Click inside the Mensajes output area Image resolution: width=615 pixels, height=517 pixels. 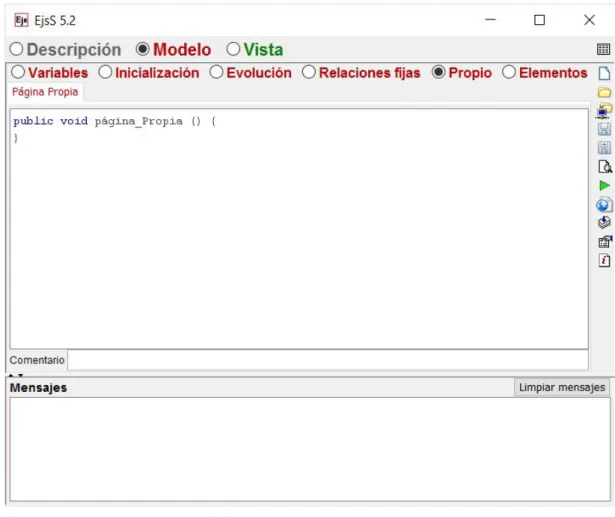click(310, 449)
